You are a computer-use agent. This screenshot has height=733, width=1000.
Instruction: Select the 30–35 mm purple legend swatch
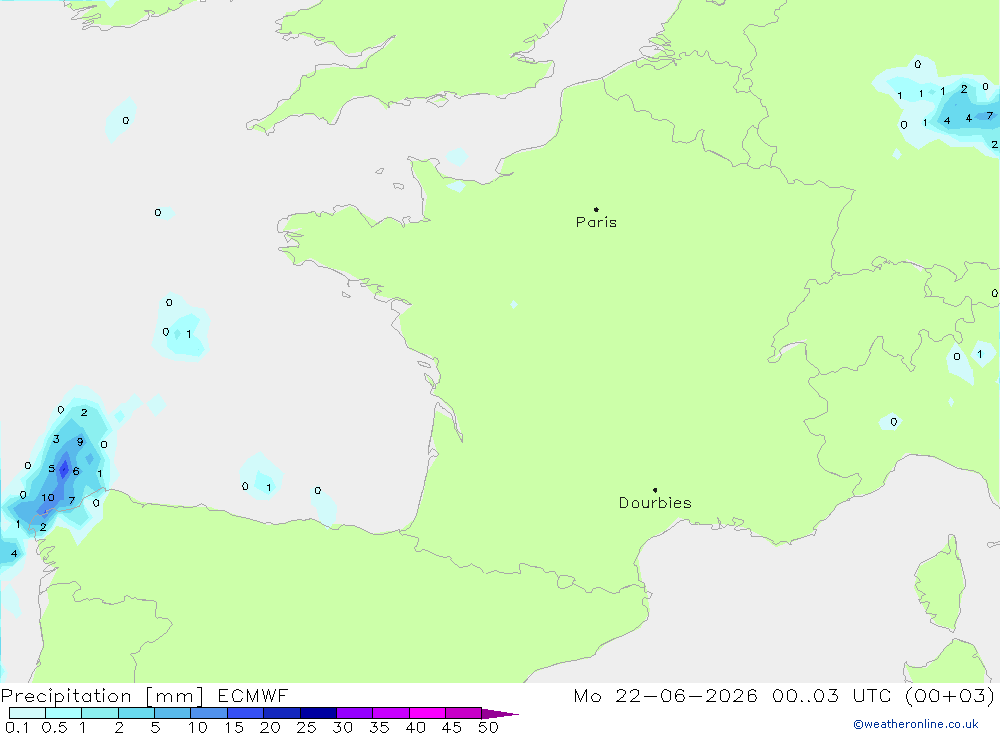(x=354, y=713)
